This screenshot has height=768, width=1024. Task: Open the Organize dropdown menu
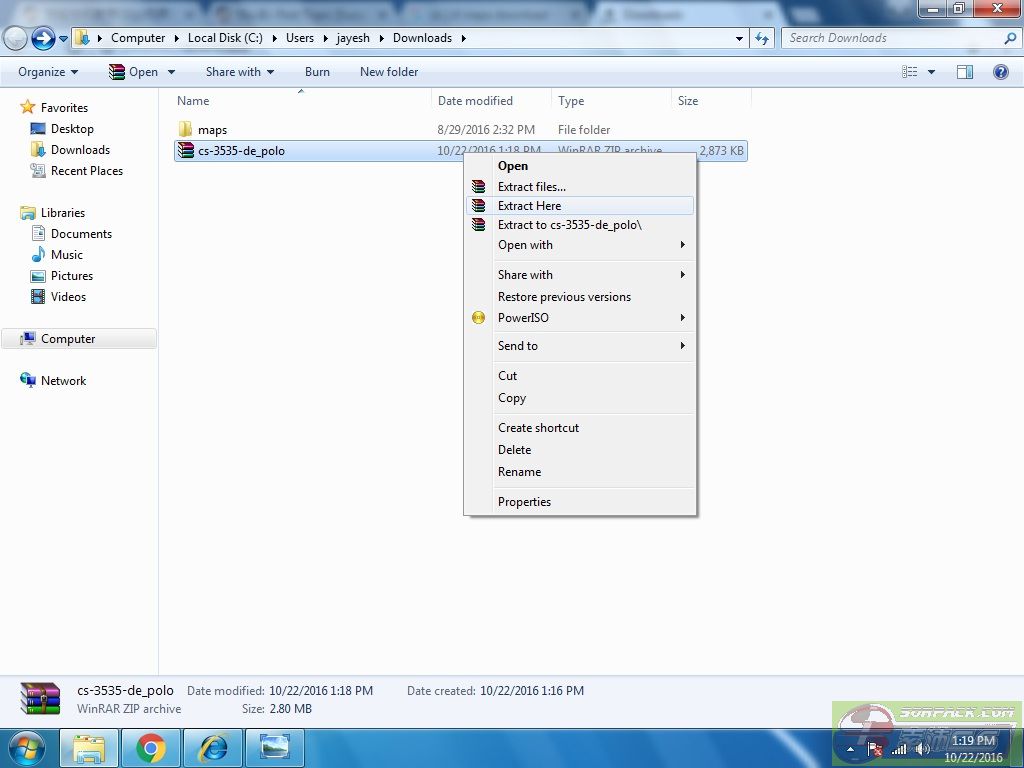click(x=47, y=72)
